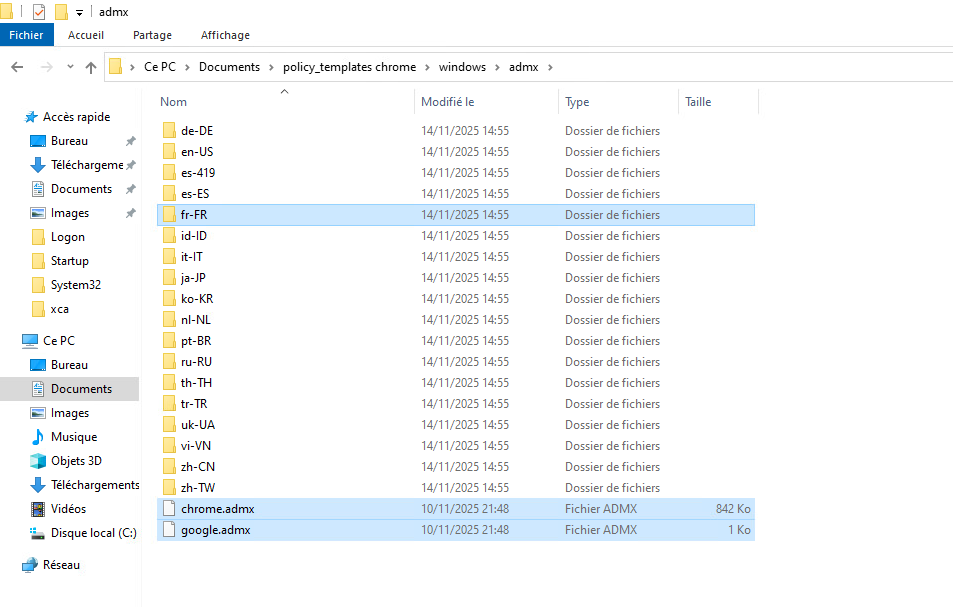This screenshot has height=607, width=953.
Task: Click the chrome.admx file icon
Action: (x=169, y=509)
